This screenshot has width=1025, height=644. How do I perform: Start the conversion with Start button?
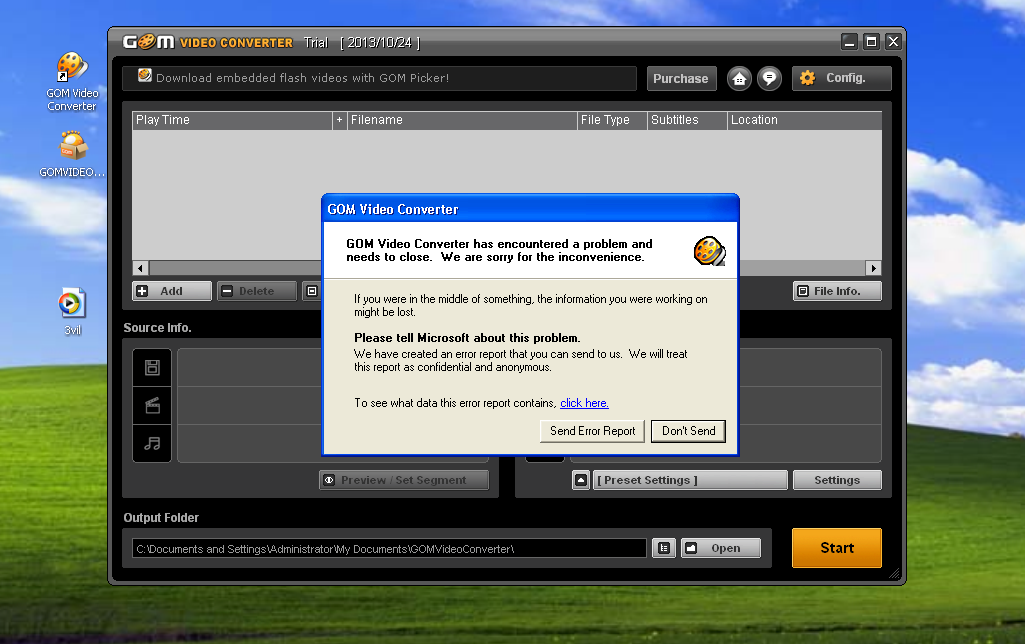tap(837, 548)
